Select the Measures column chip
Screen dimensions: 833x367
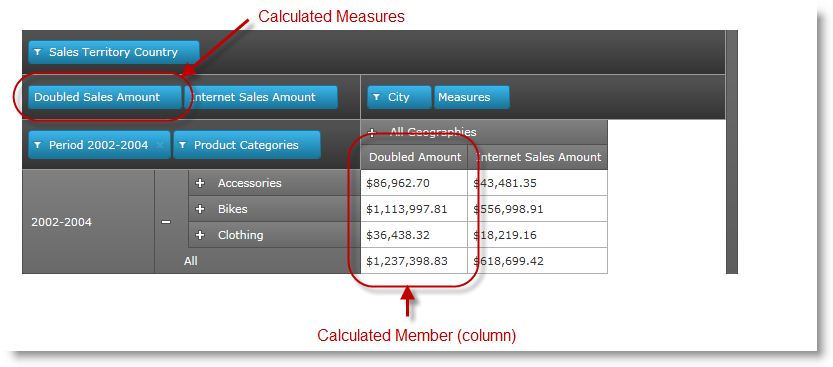click(472, 97)
